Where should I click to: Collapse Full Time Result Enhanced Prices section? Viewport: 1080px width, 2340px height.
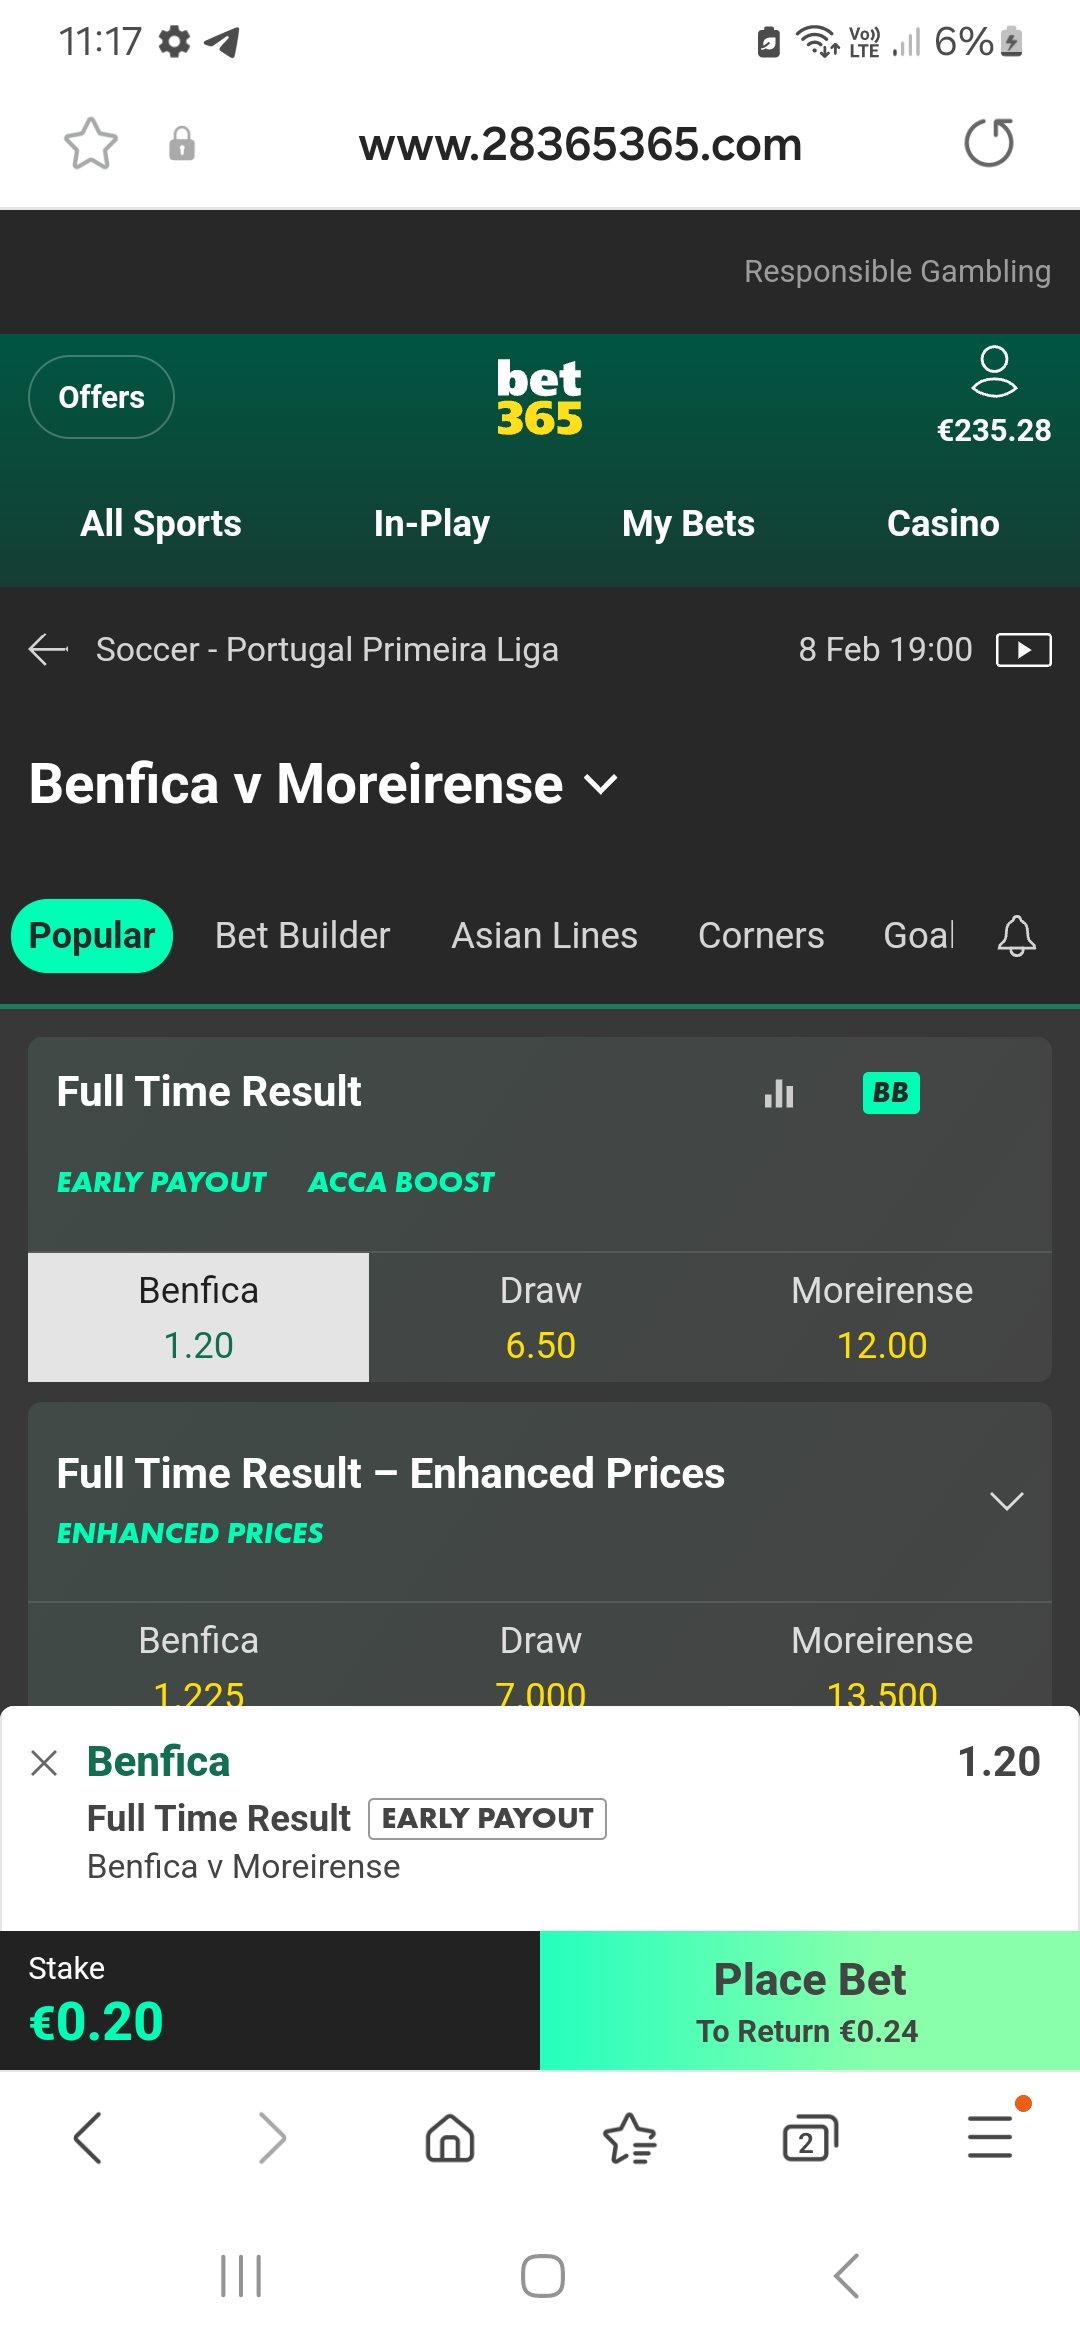[x=1006, y=1500]
